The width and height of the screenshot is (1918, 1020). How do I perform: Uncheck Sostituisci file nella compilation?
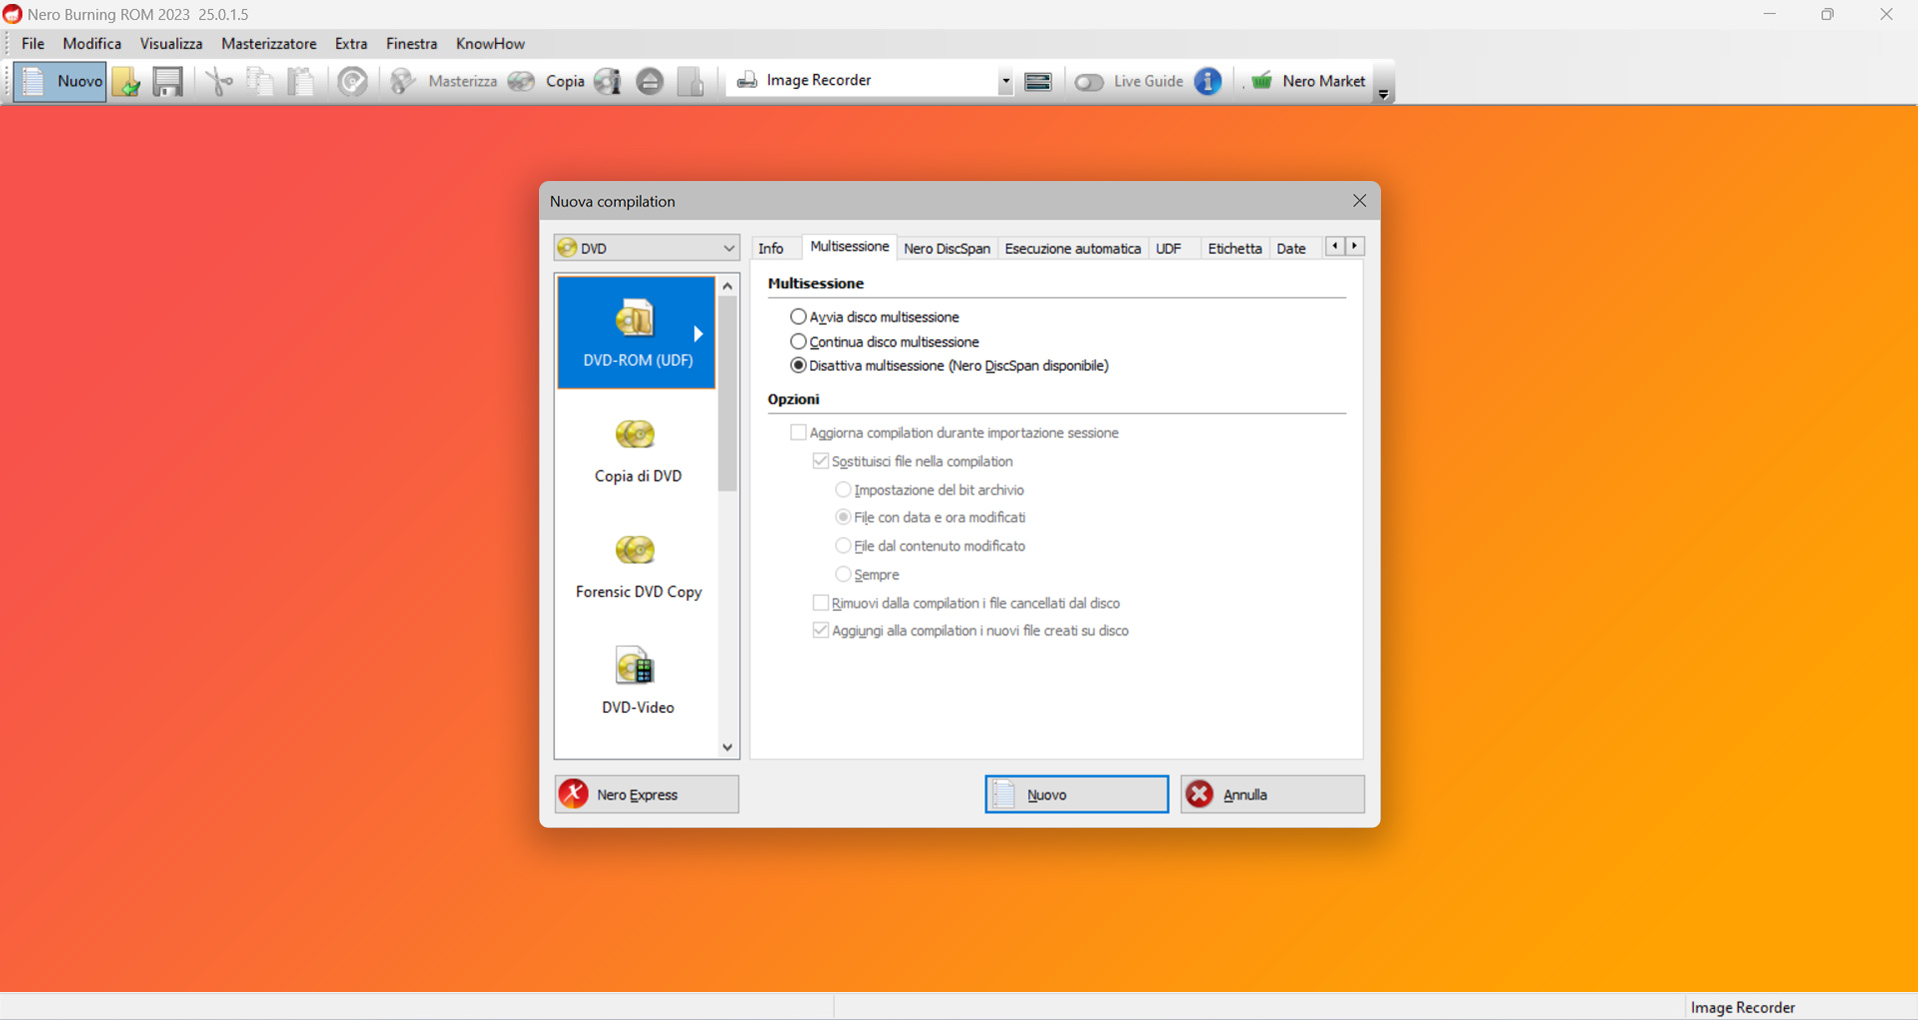(x=820, y=460)
